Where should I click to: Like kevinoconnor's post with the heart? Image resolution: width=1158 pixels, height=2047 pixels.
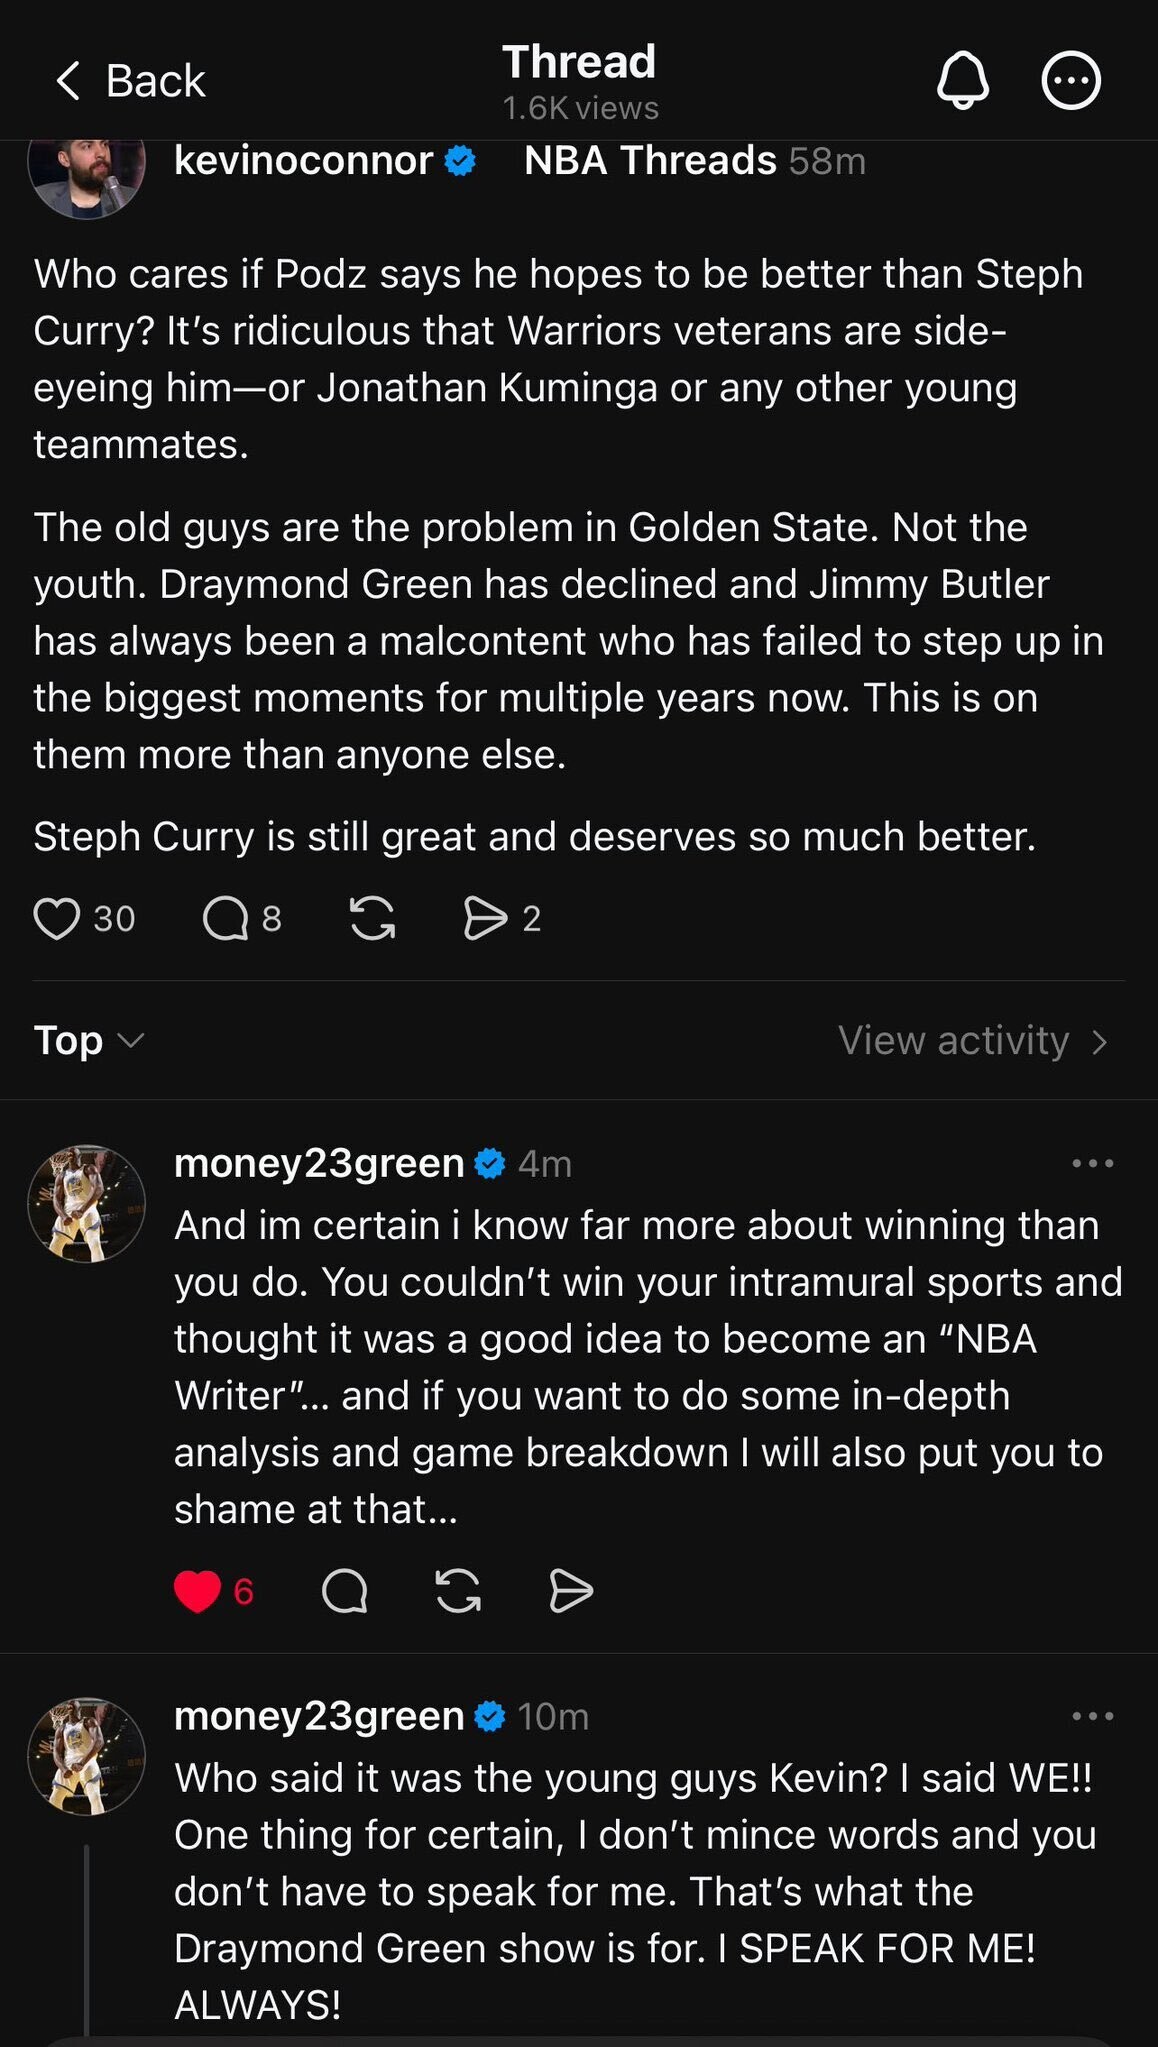pos(57,918)
